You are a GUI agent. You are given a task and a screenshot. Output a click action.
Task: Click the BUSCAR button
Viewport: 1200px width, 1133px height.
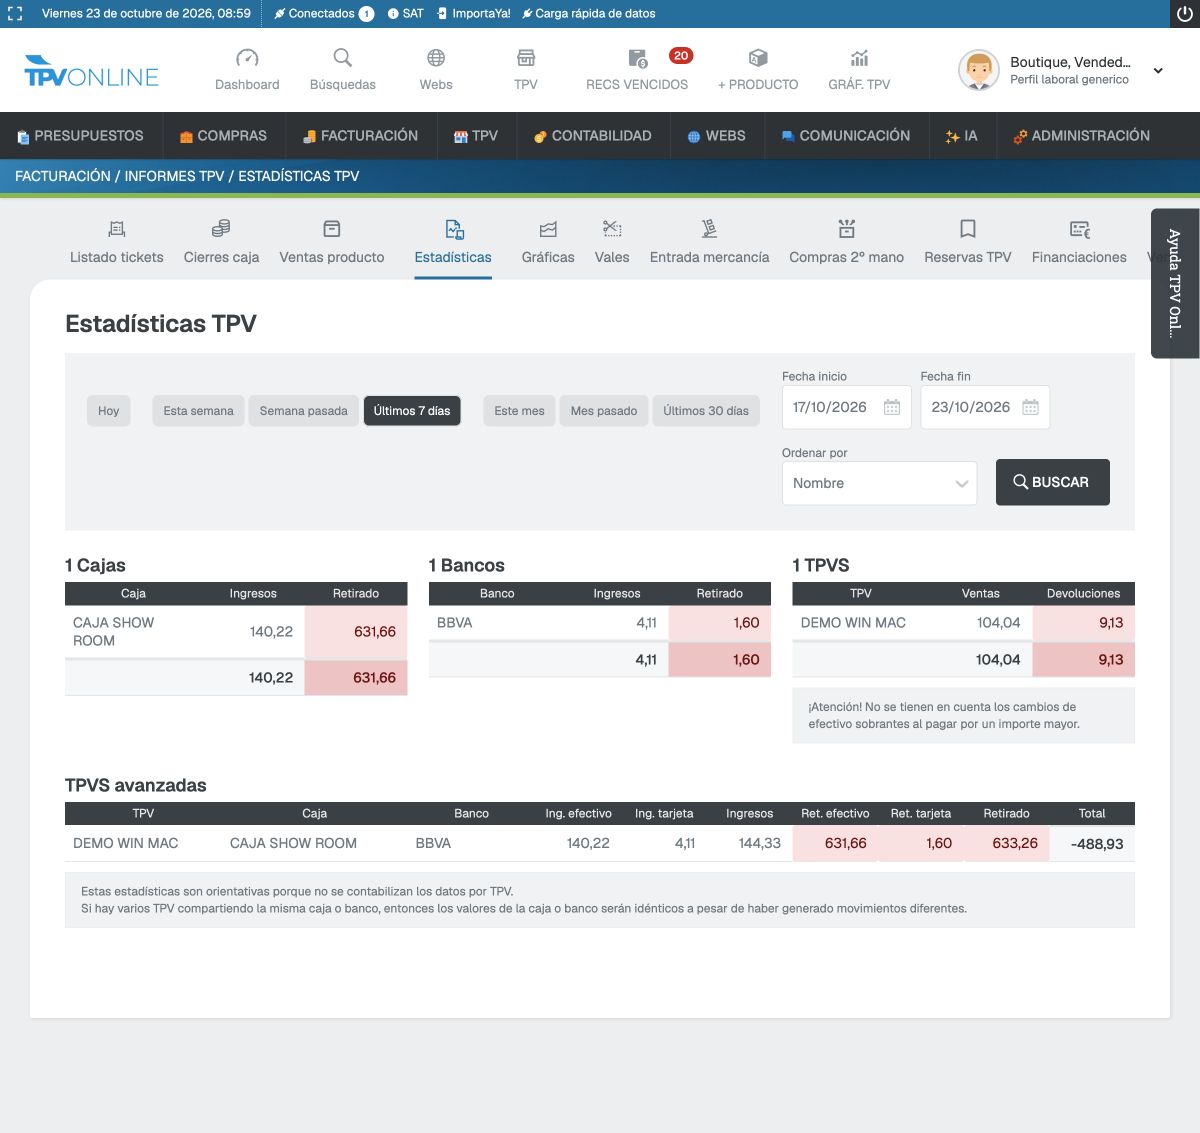(x=1053, y=482)
